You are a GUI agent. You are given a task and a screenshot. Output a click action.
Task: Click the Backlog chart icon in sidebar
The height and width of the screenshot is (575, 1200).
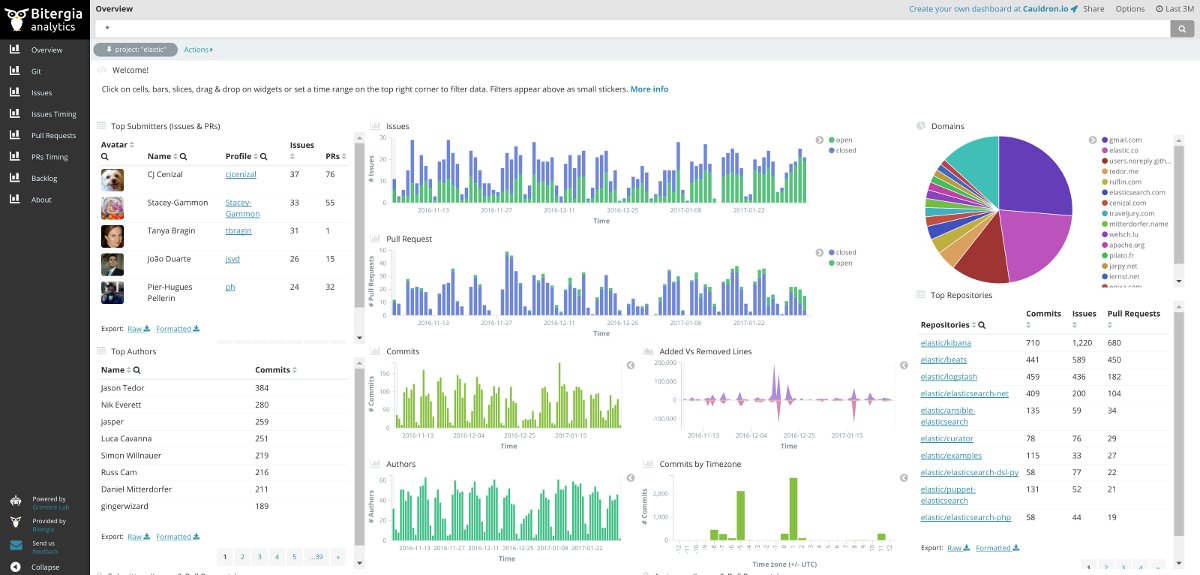click(x=15, y=178)
